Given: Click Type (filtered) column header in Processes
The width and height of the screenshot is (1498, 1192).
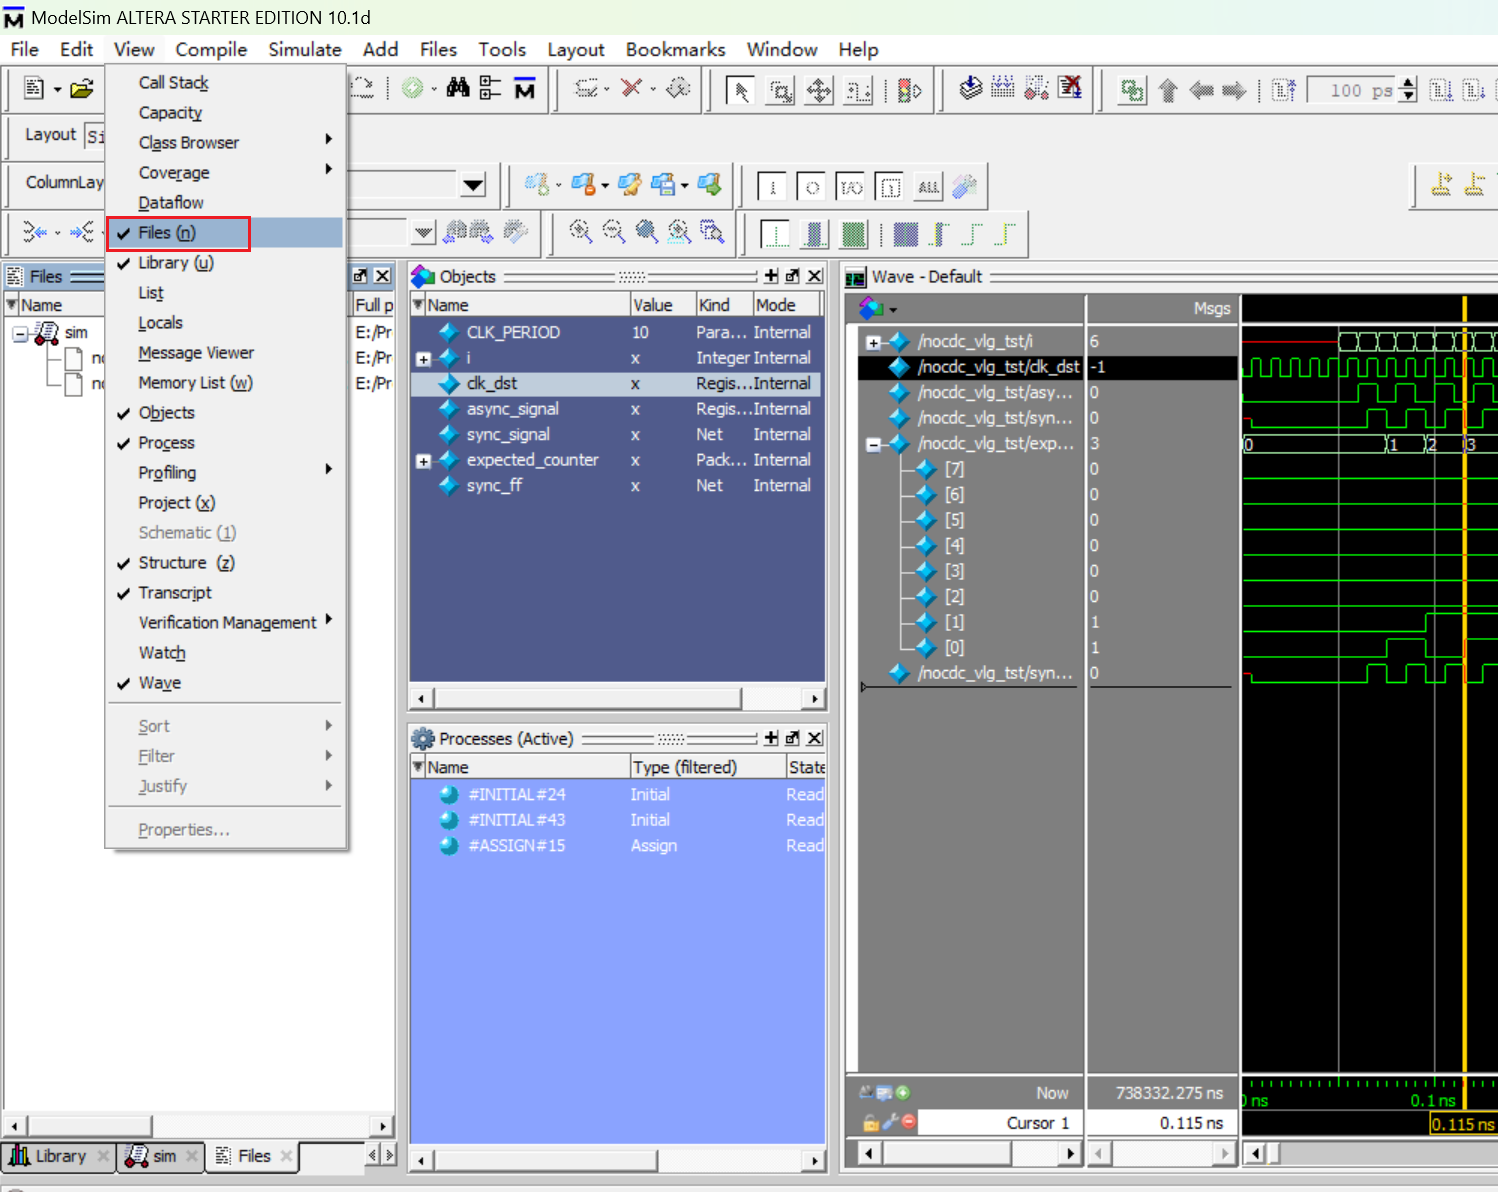Looking at the screenshot, I should [707, 767].
